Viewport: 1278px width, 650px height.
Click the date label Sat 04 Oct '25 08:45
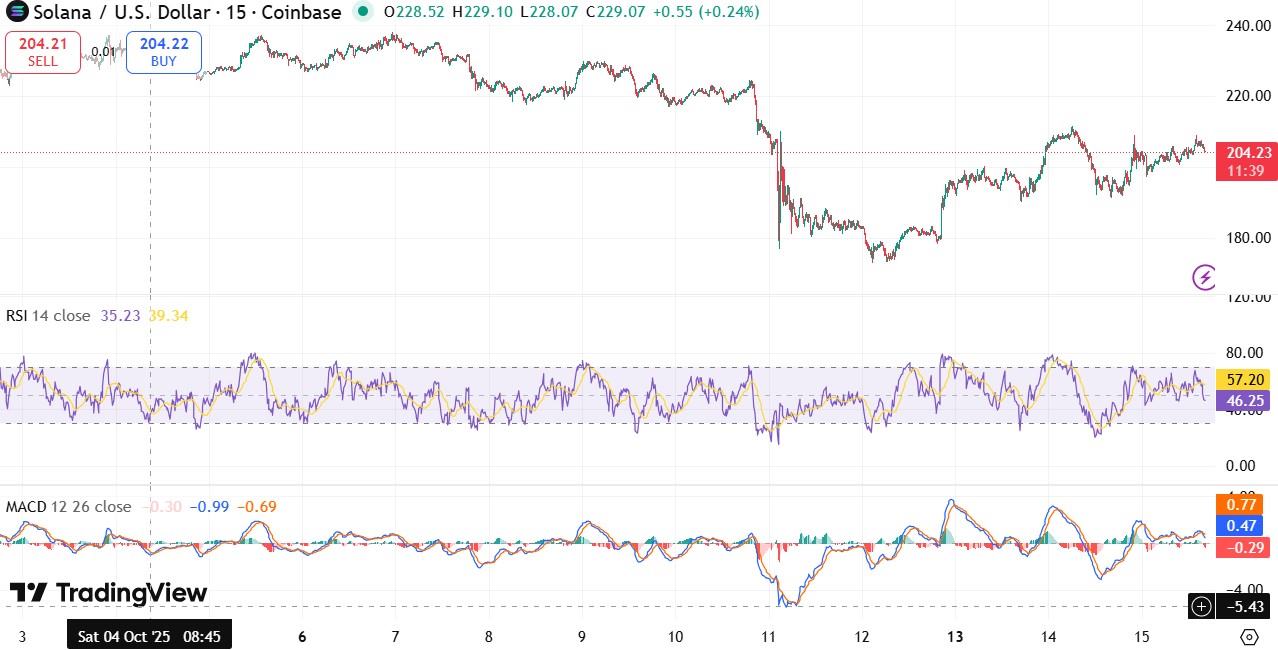(149, 636)
